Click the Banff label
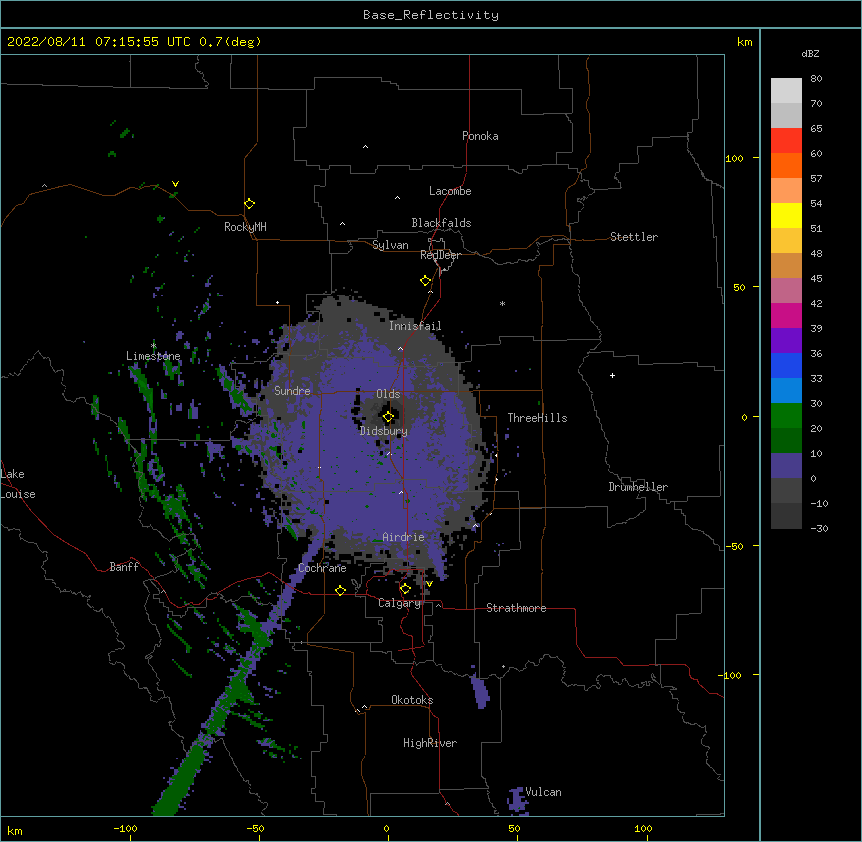Image resolution: width=862 pixels, height=842 pixels. [124, 567]
